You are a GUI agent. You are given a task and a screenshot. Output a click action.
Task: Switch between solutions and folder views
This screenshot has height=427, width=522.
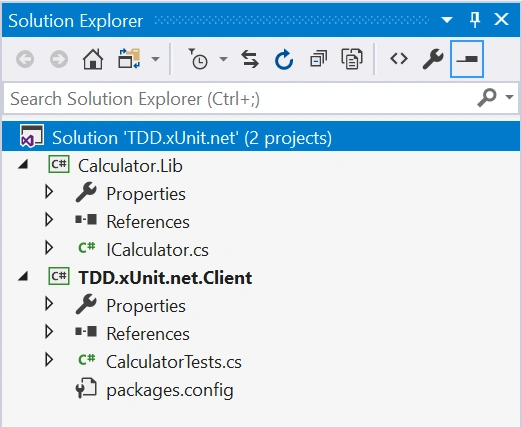129,59
